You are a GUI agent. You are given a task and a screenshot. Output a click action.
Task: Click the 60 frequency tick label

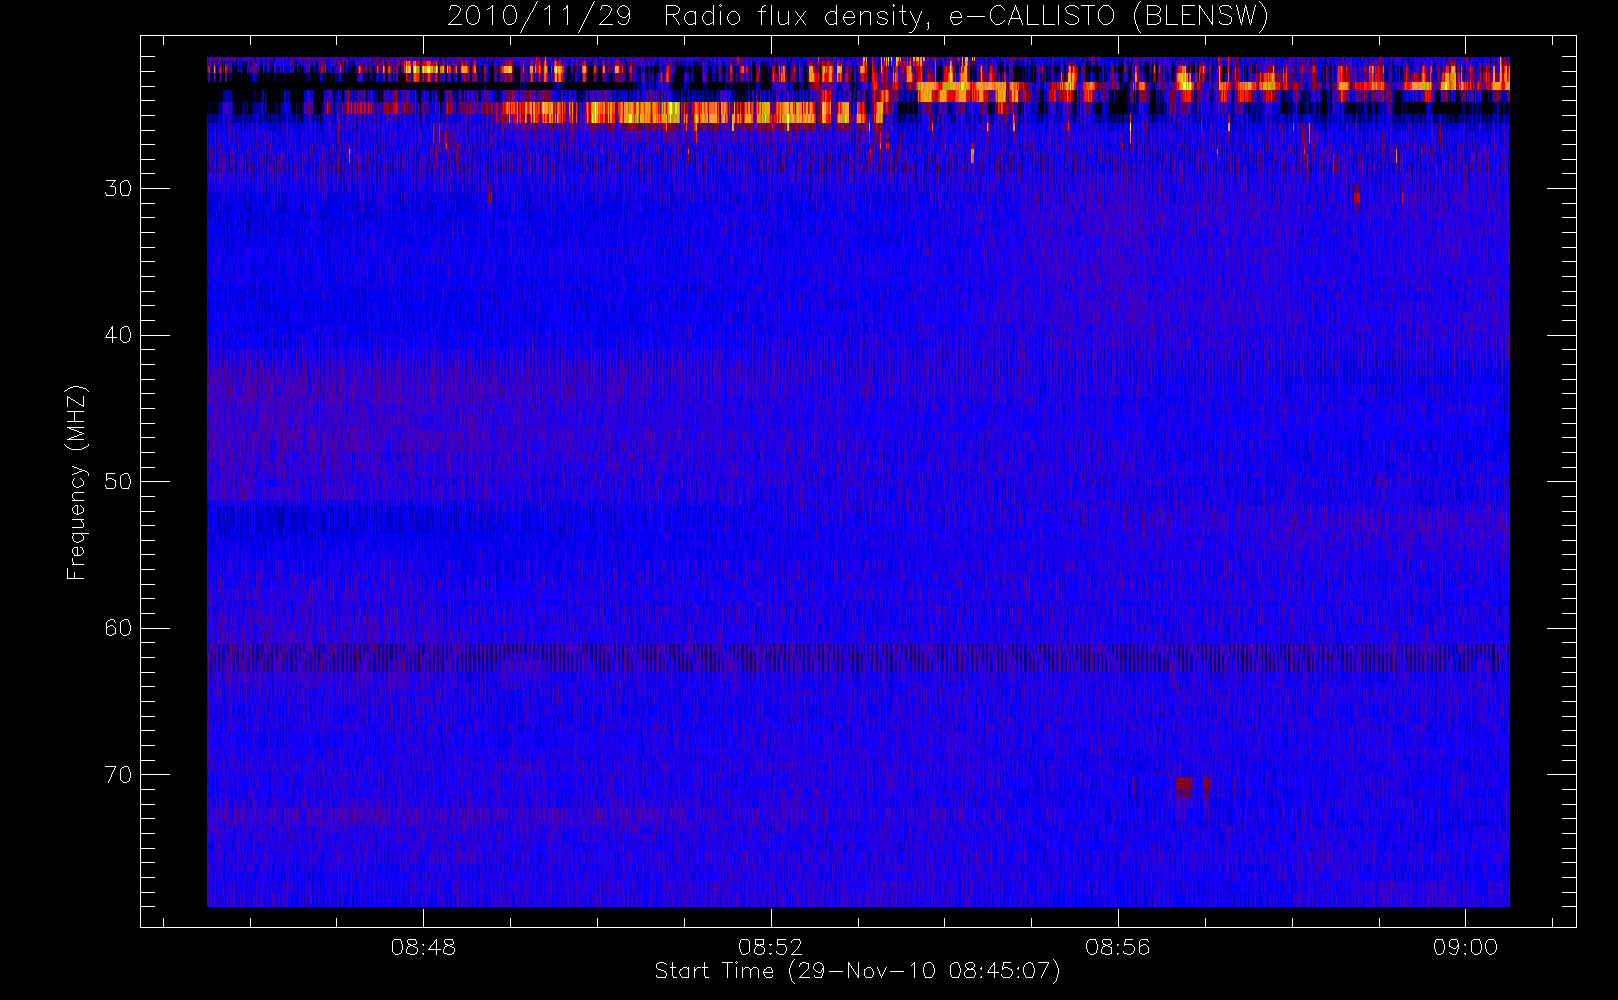(x=118, y=628)
